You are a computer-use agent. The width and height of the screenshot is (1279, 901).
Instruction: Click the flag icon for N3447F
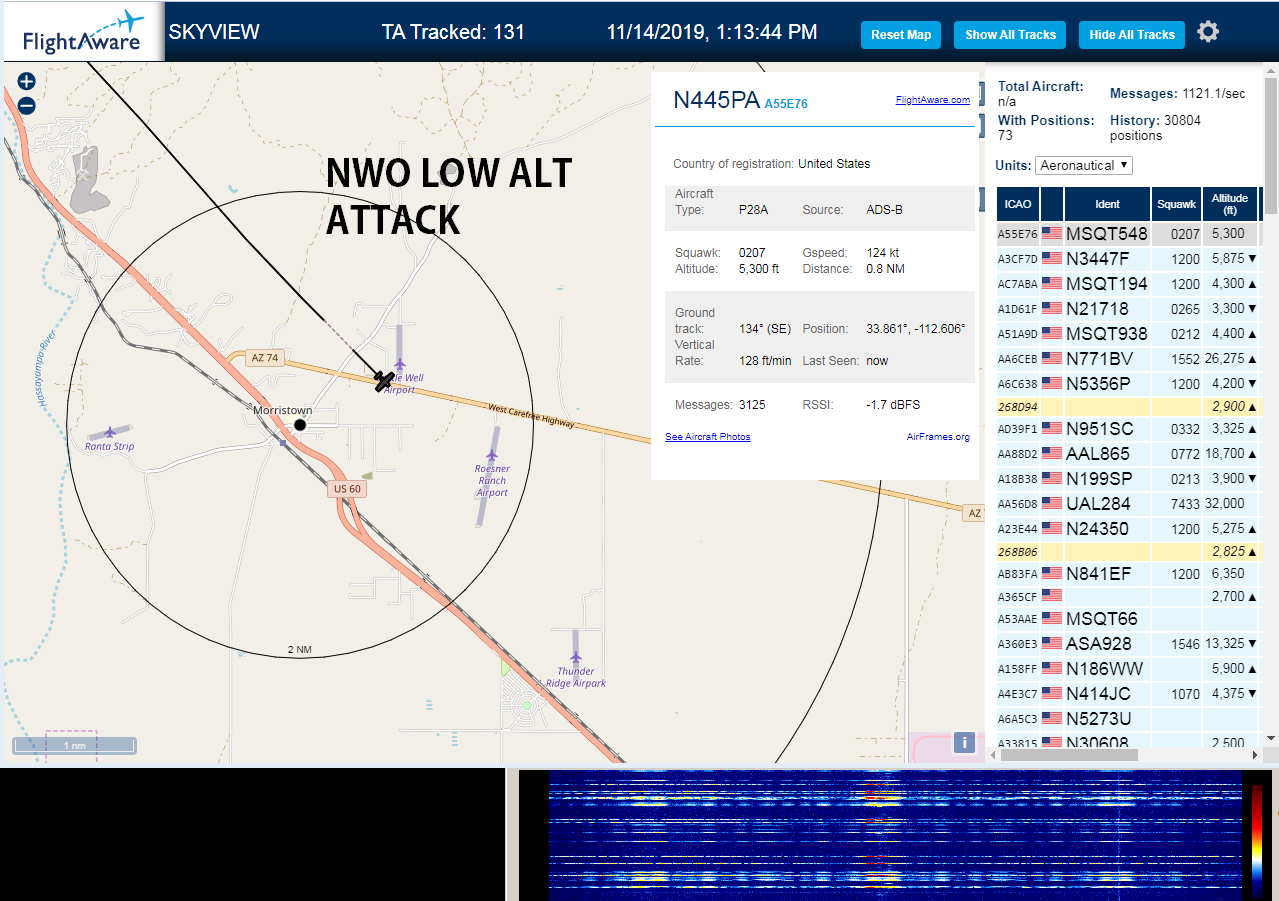[1052, 258]
